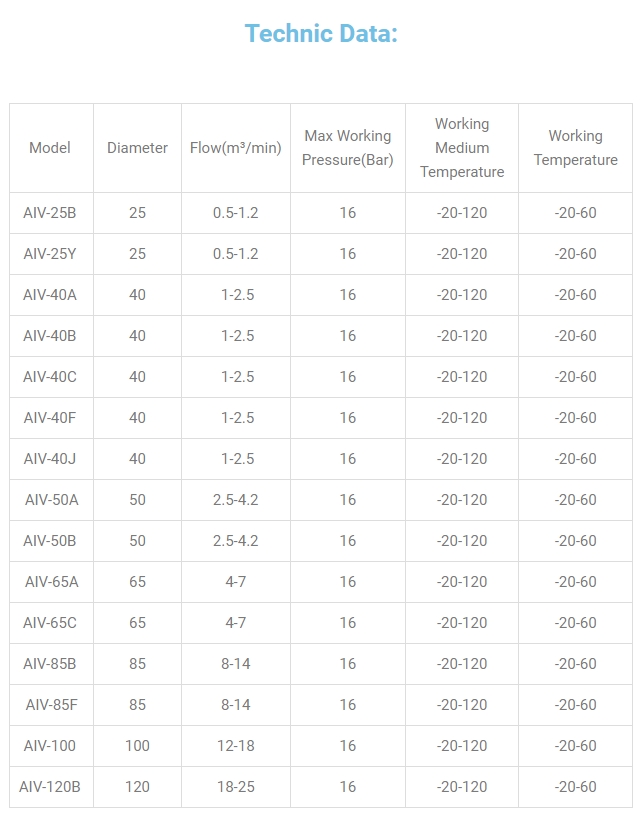Screen dimensions: 642x816
Task: Click the 12-18 flow value cell
Action: point(236,746)
